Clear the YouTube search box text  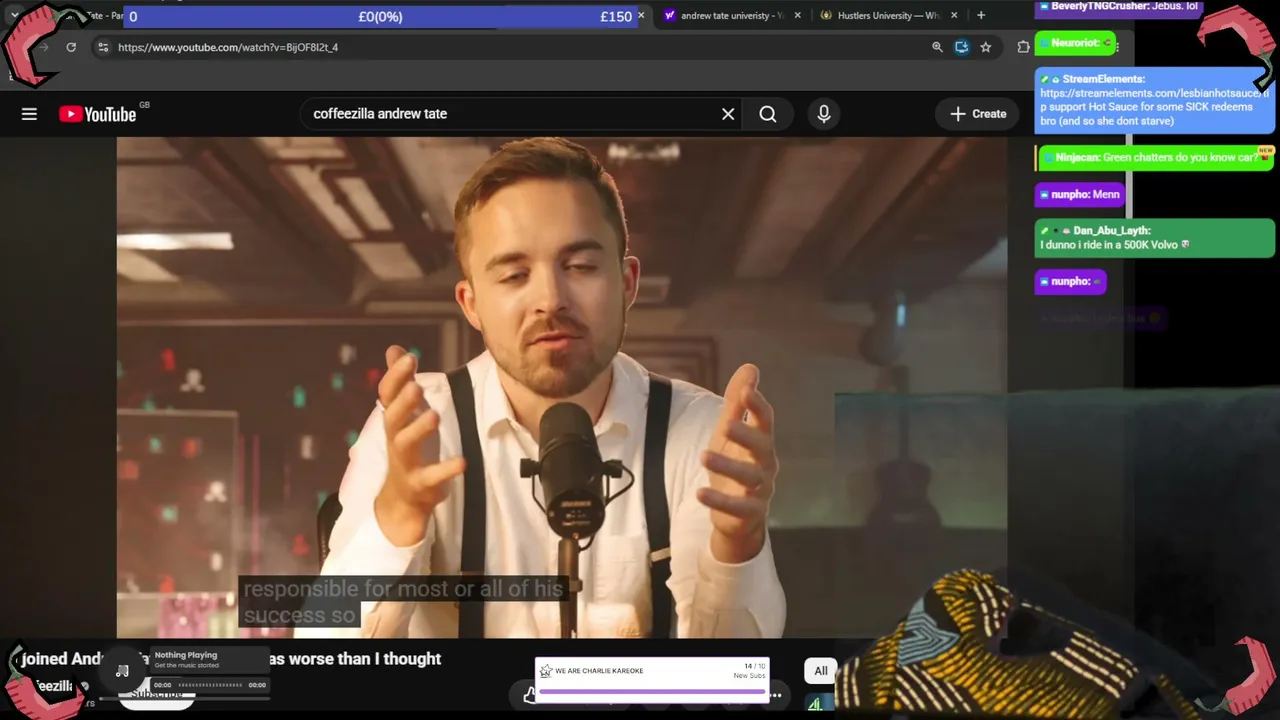click(728, 114)
